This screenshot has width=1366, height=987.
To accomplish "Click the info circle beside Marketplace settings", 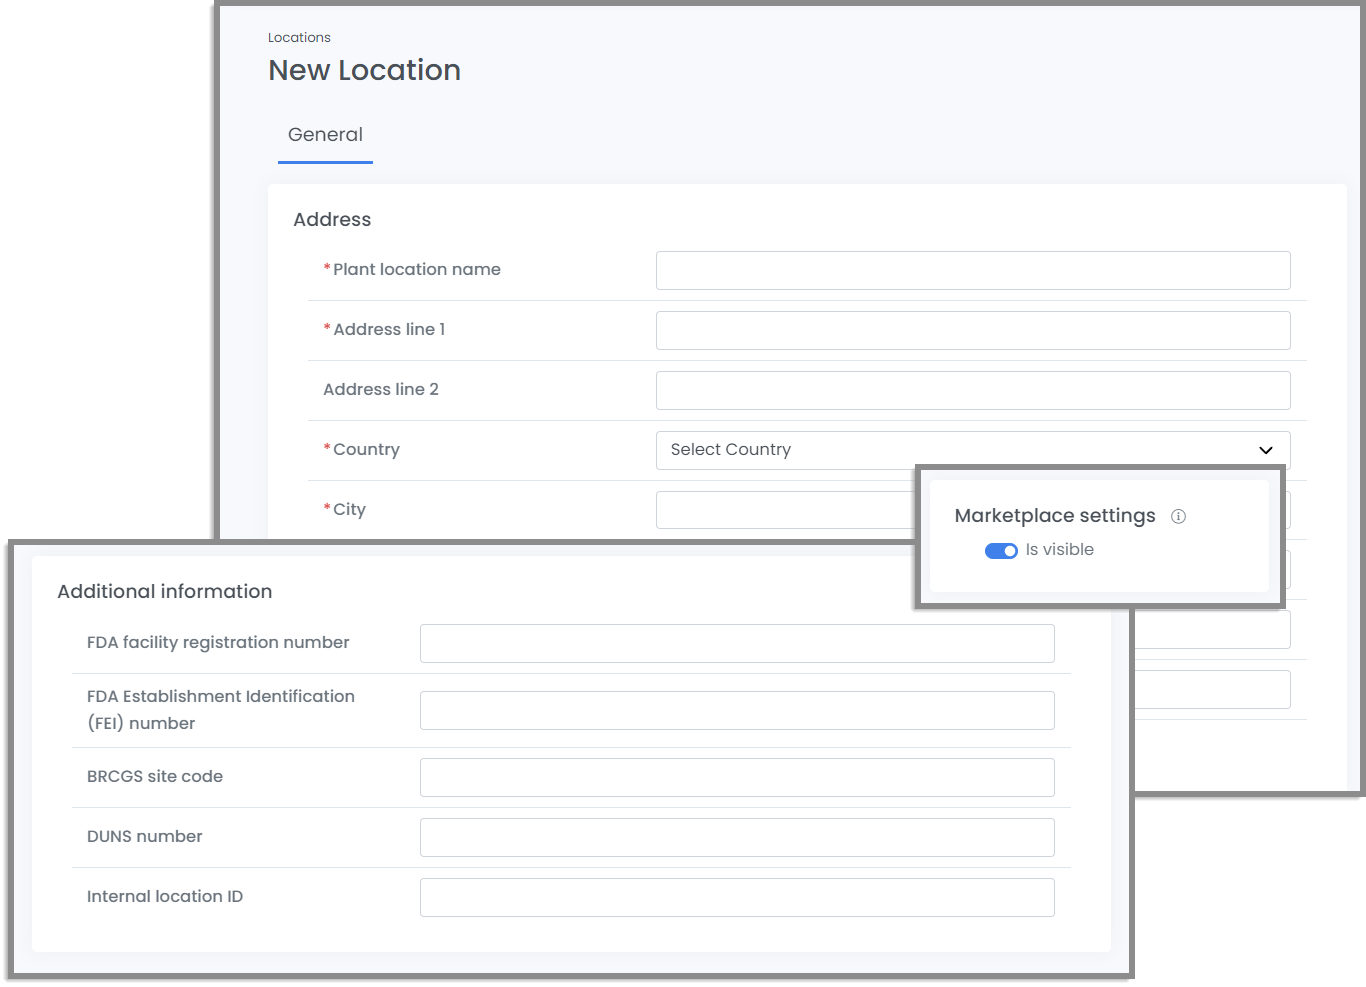I will coord(1179,516).
